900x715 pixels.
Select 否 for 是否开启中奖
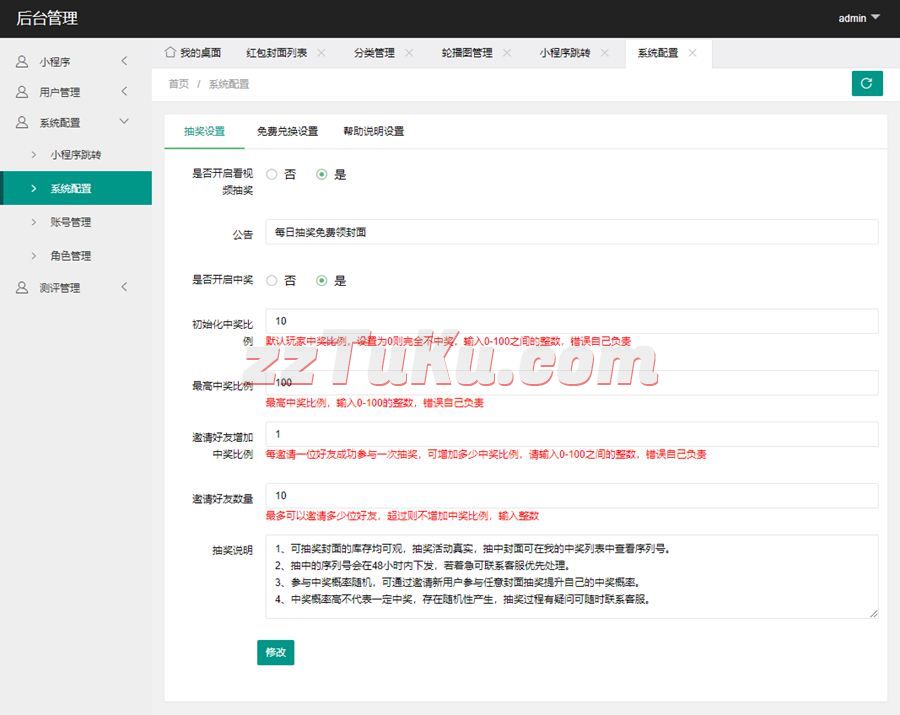272,281
